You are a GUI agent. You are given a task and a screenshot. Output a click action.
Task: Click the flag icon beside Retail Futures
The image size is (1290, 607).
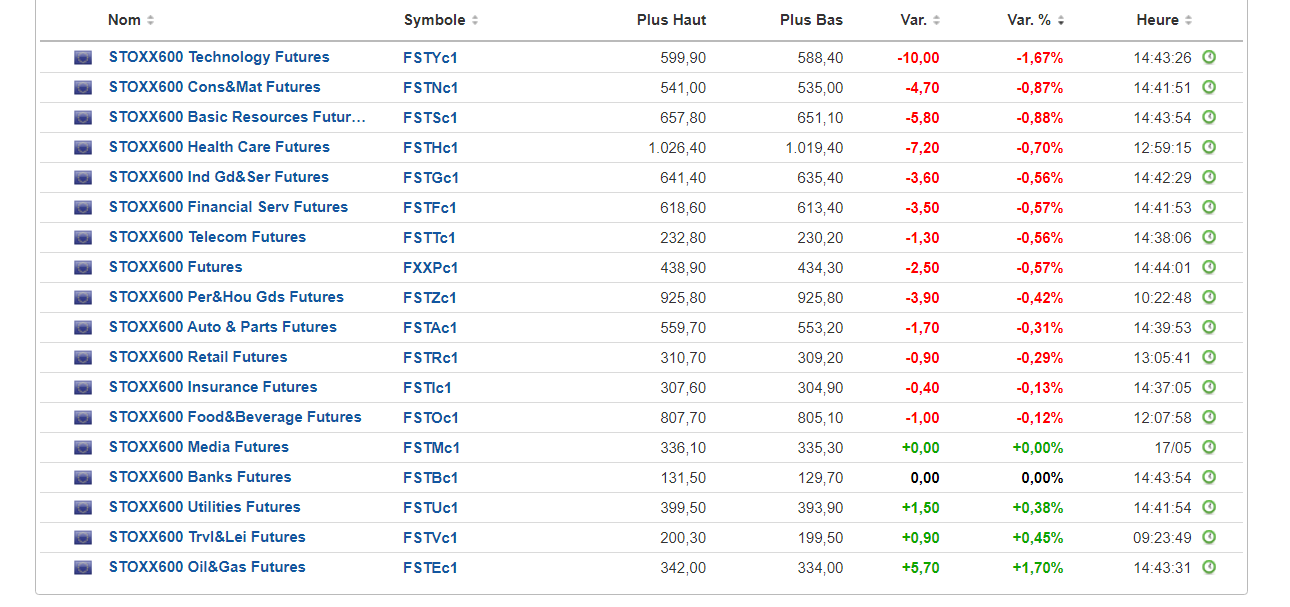[x=83, y=358]
